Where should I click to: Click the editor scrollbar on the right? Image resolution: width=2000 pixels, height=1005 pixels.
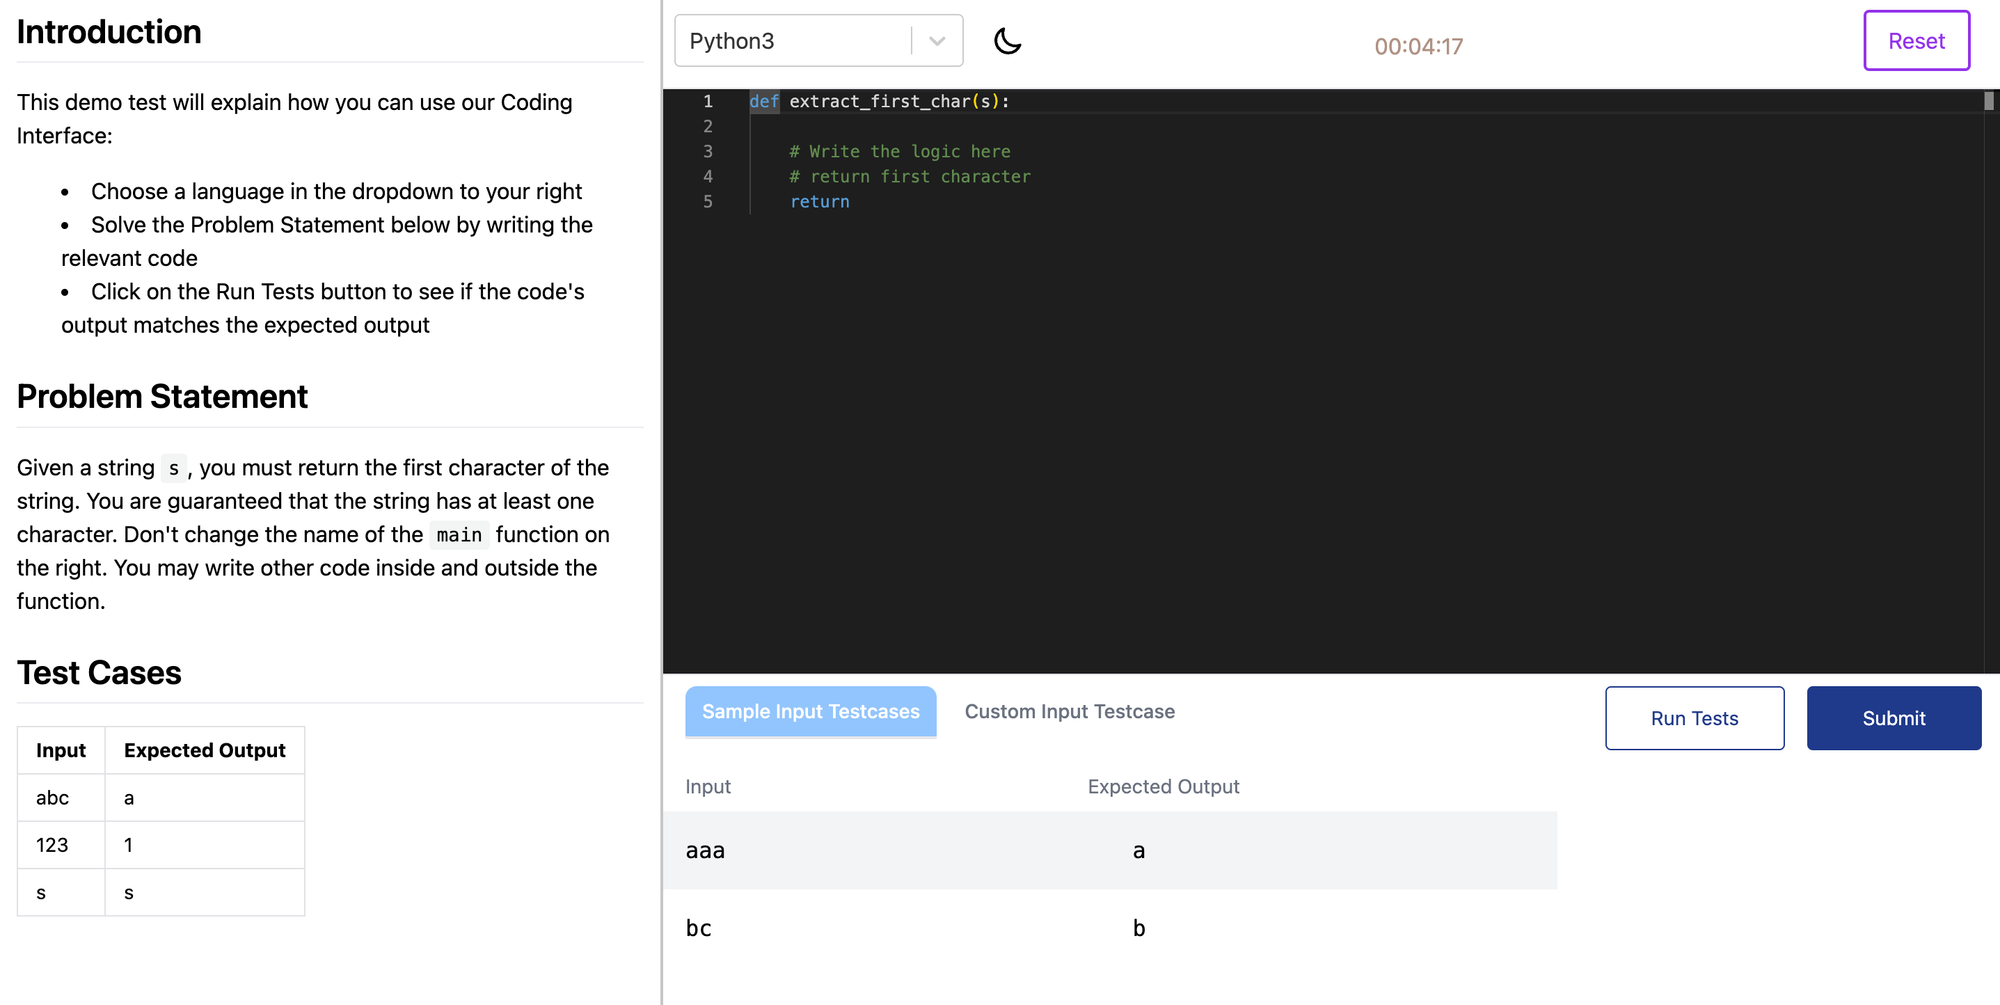click(x=1988, y=103)
